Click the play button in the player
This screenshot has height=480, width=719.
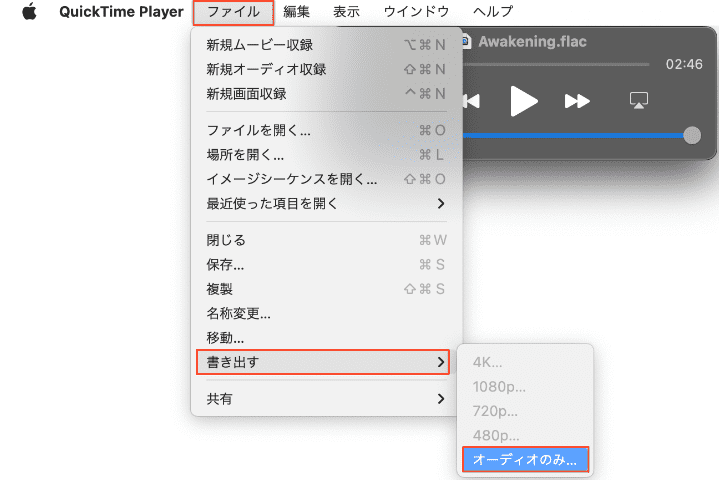click(523, 101)
